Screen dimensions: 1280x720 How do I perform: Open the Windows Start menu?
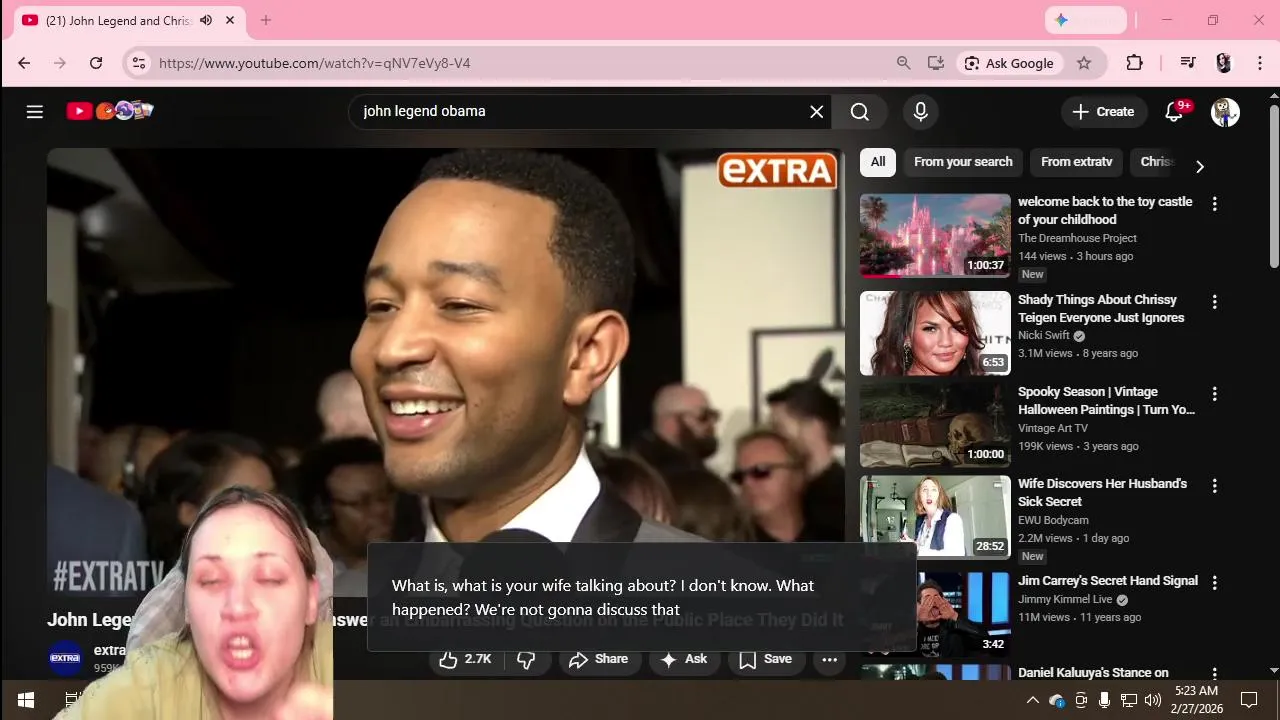point(25,700)
